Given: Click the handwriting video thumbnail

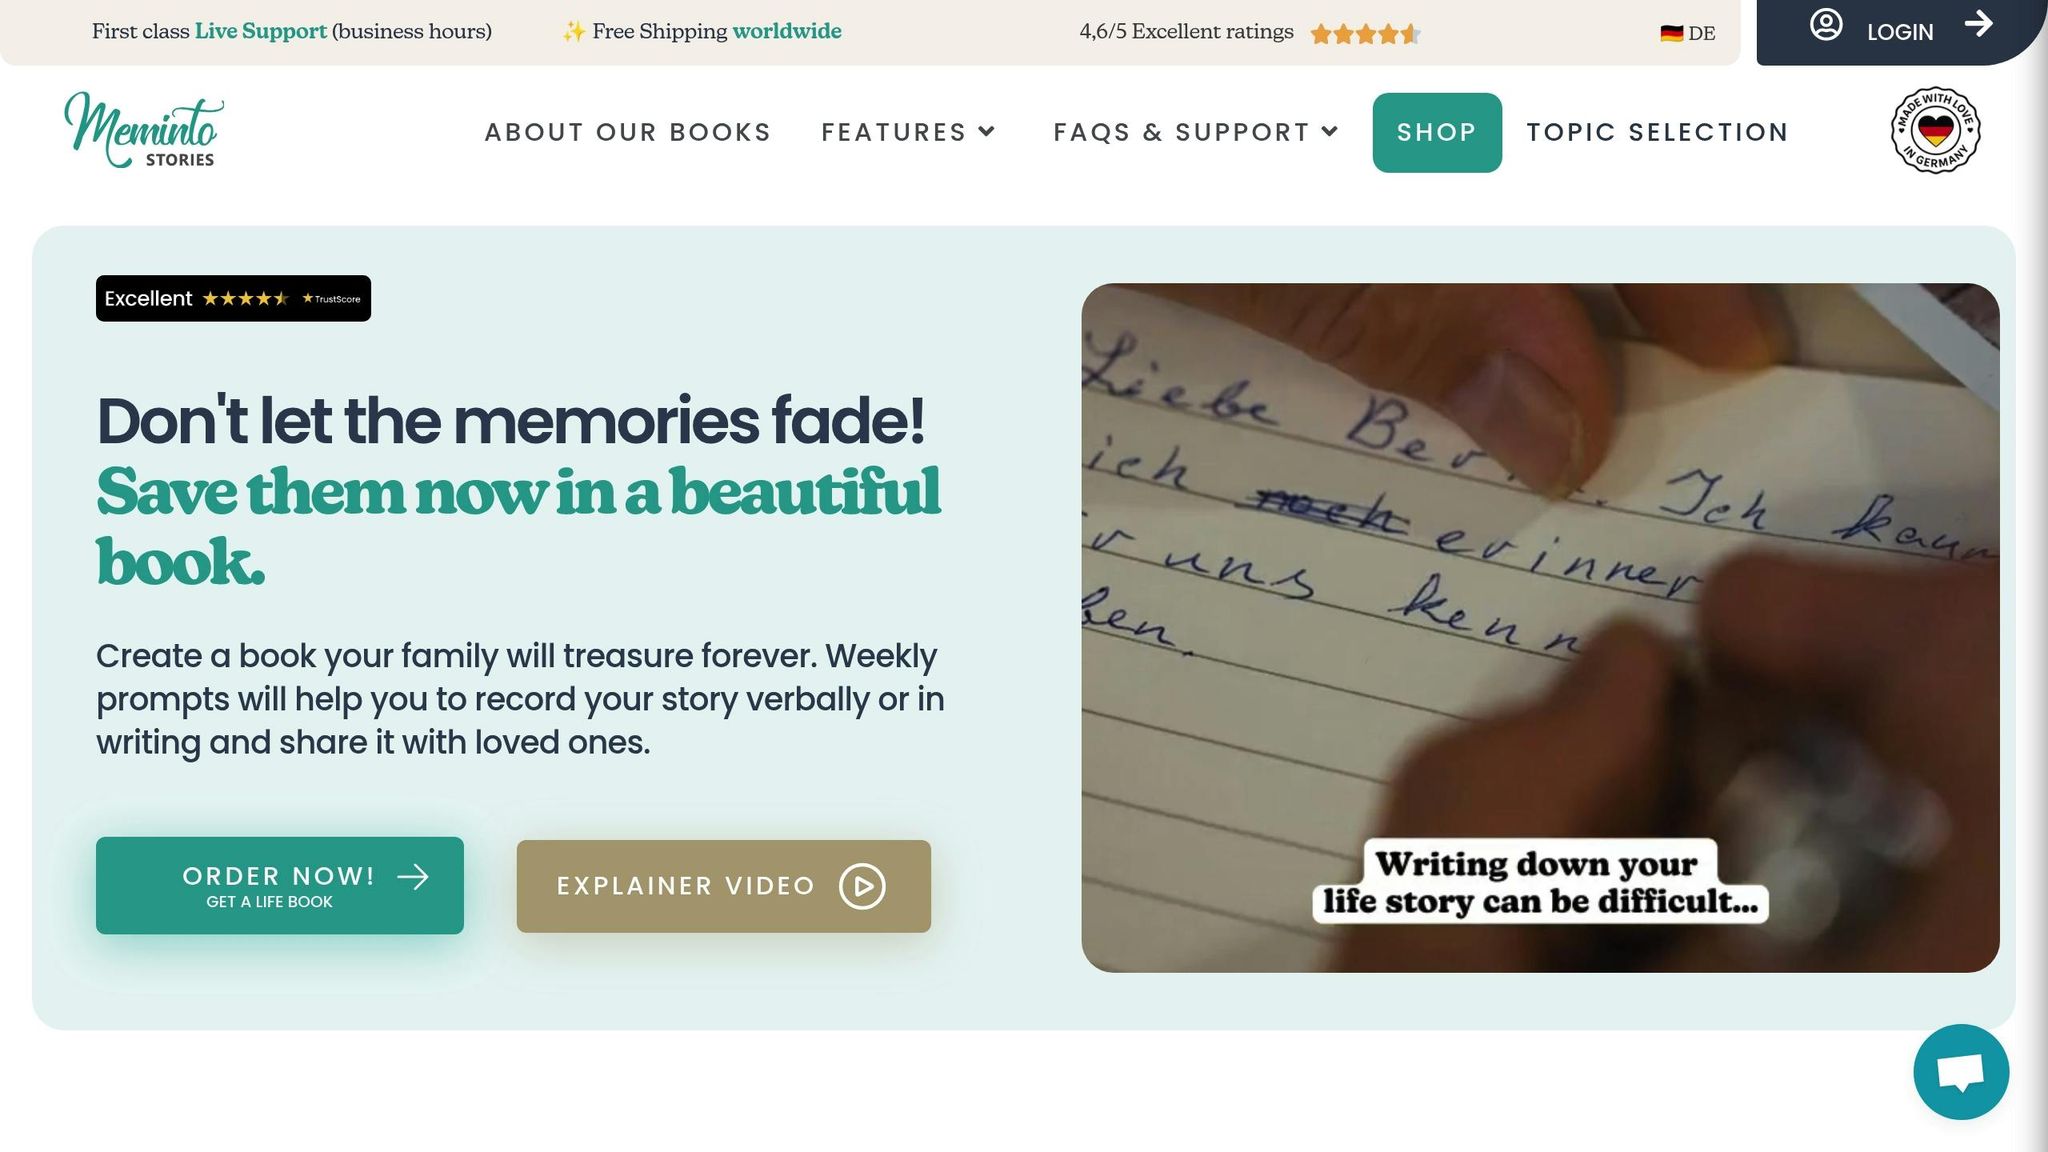Looking at the screenshot, I should pos(1540,627).
